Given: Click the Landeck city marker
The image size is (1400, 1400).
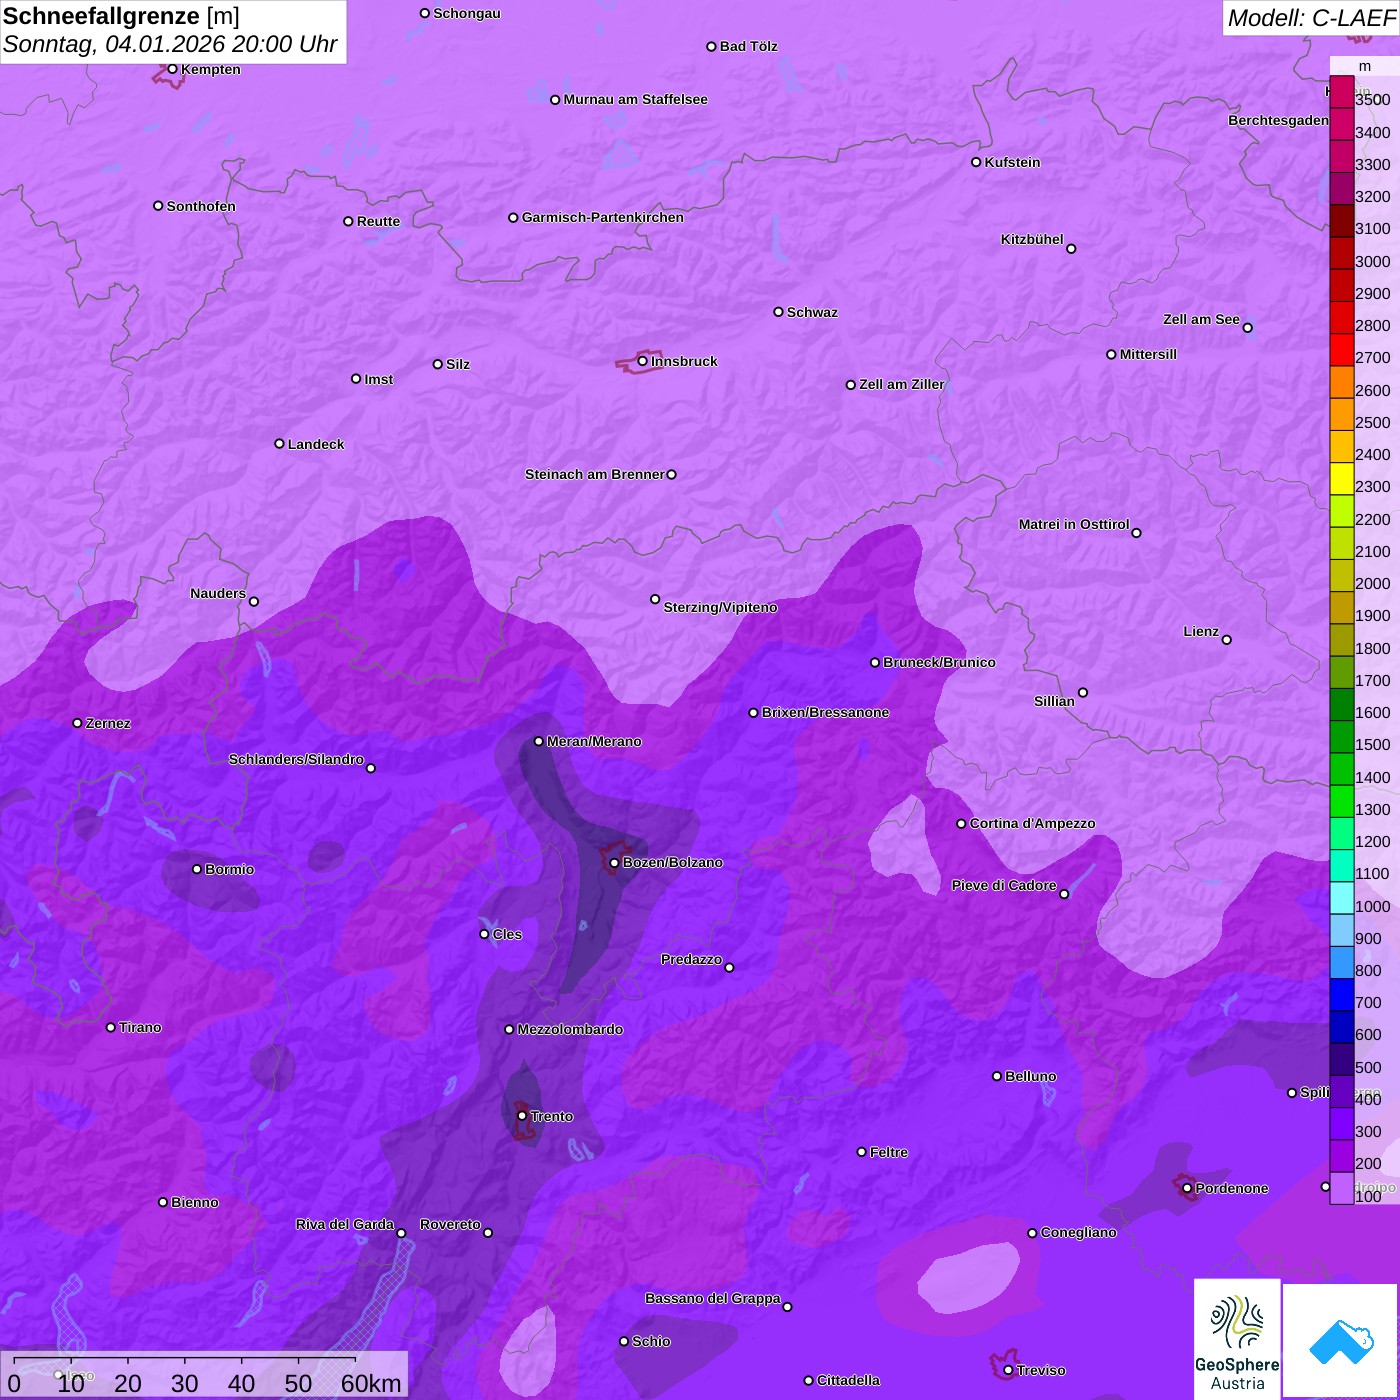Looking at the screenshot, I should pyautogui.click(x=280, y=444).
